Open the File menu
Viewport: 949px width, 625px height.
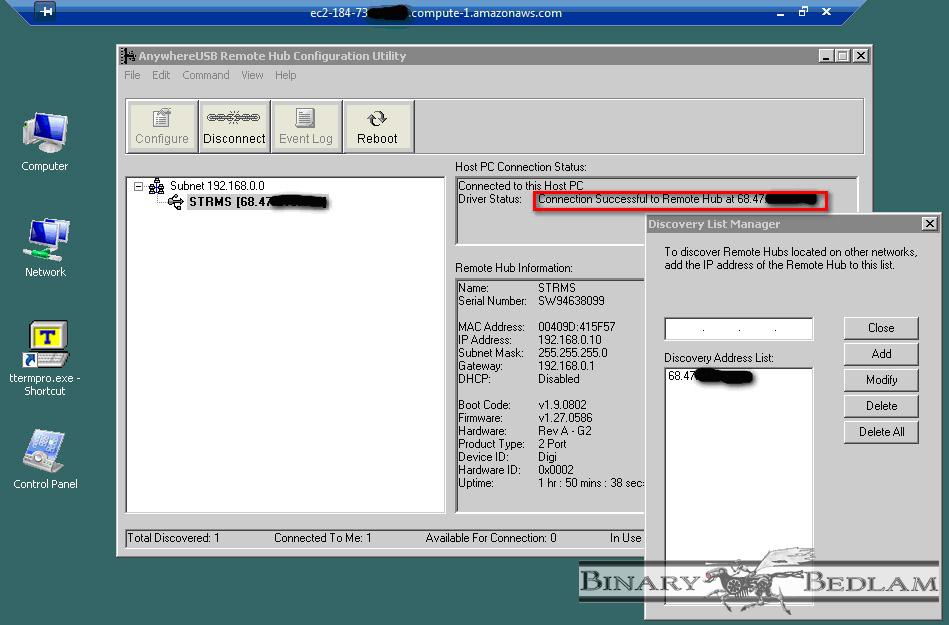[132, 75]
